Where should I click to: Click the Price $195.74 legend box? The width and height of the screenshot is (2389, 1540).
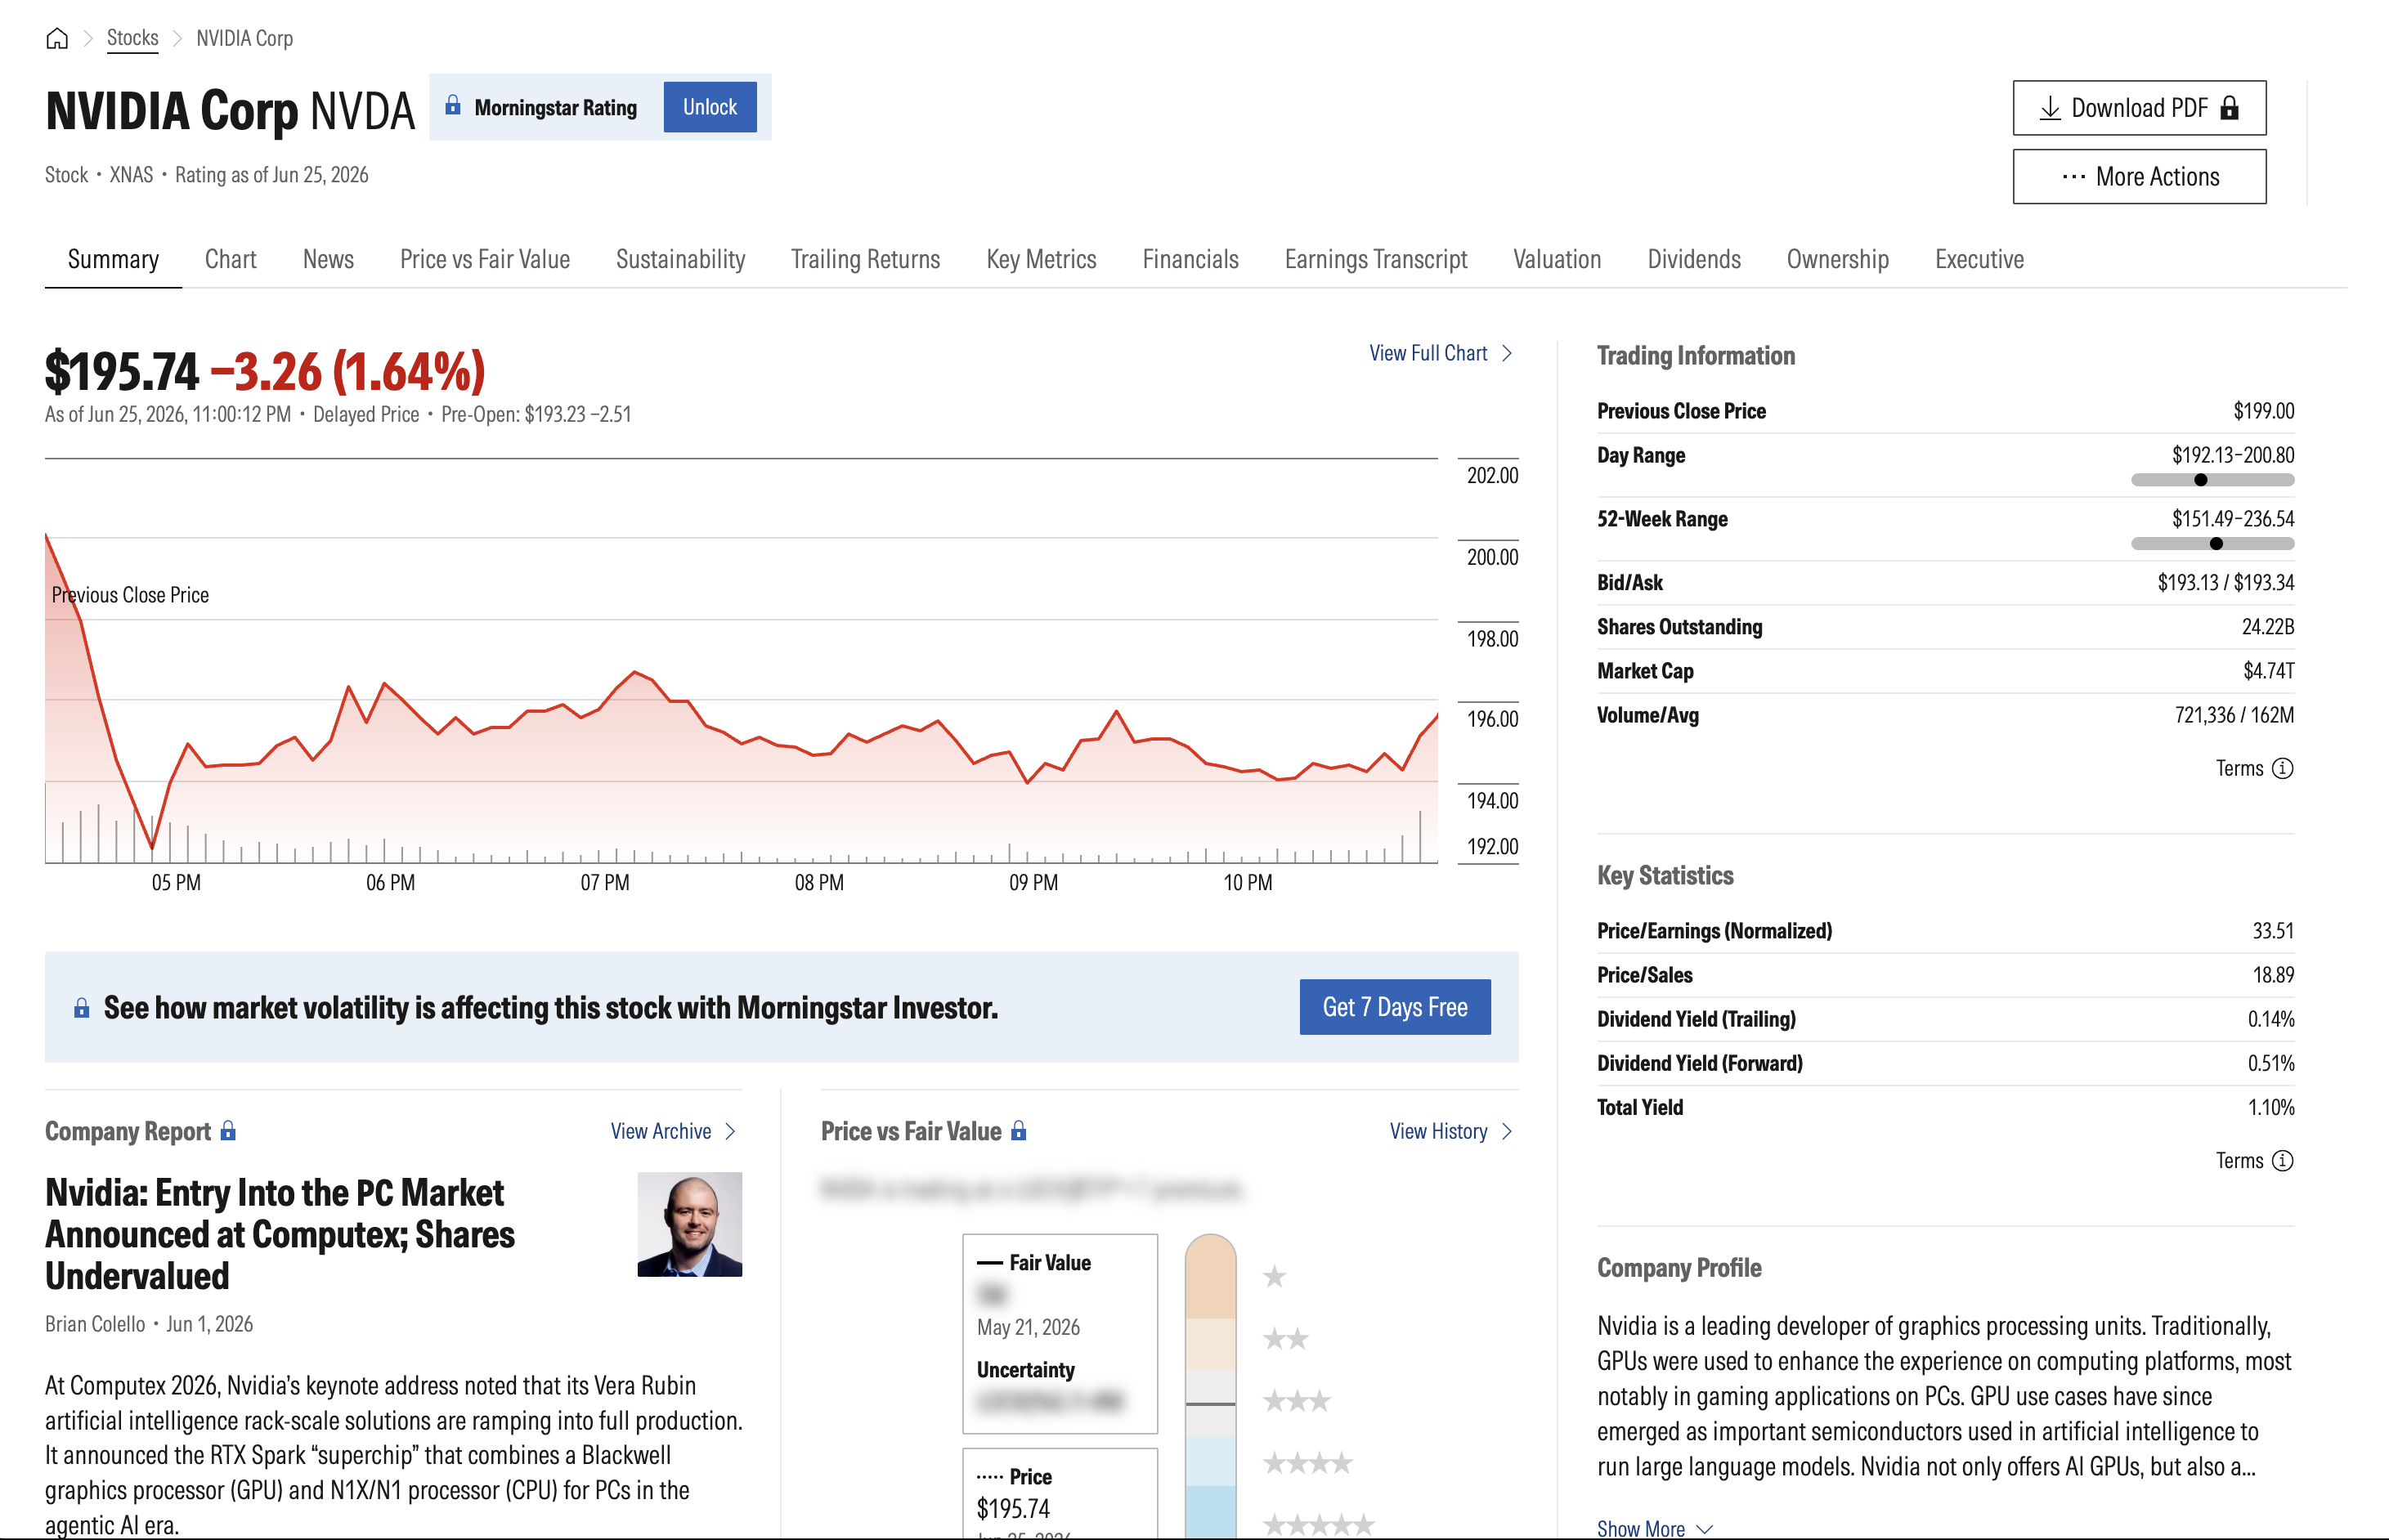pos(1060,1494)
